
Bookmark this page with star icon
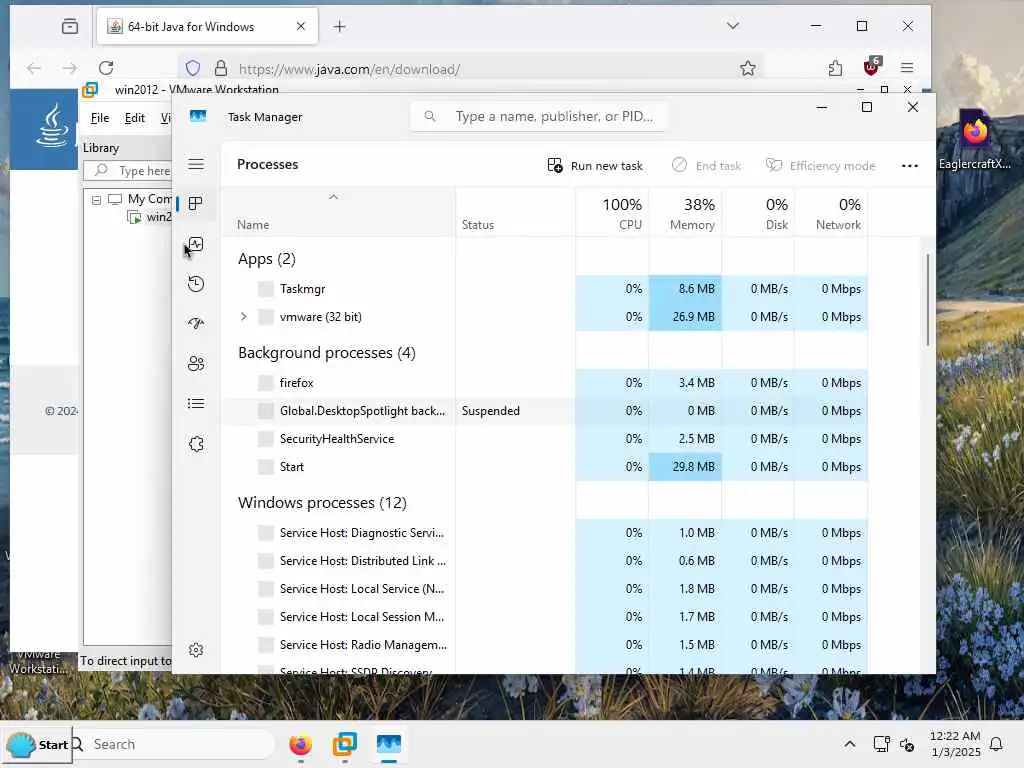pos(748,69)
